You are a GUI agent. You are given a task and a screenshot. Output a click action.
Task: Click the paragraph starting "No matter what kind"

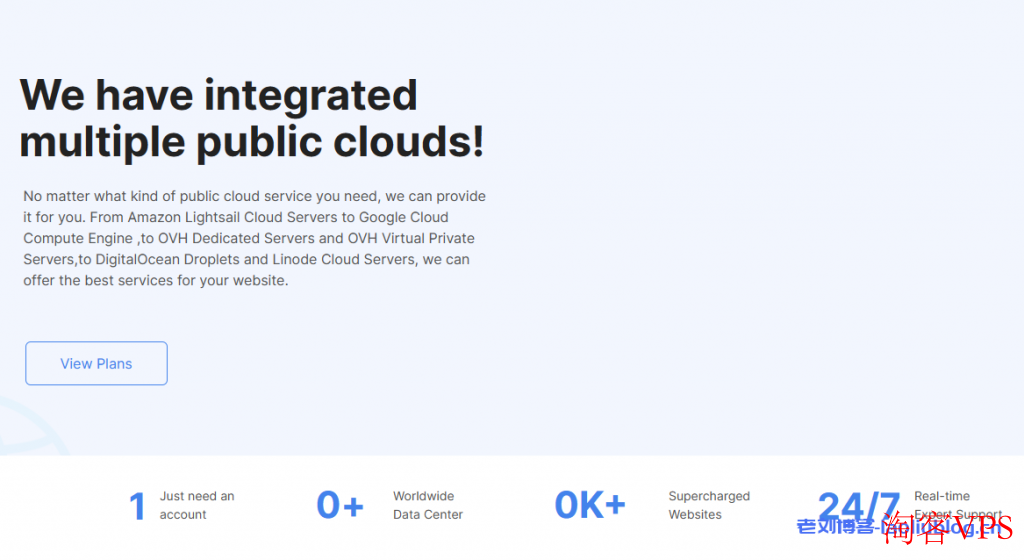[255, 238]
